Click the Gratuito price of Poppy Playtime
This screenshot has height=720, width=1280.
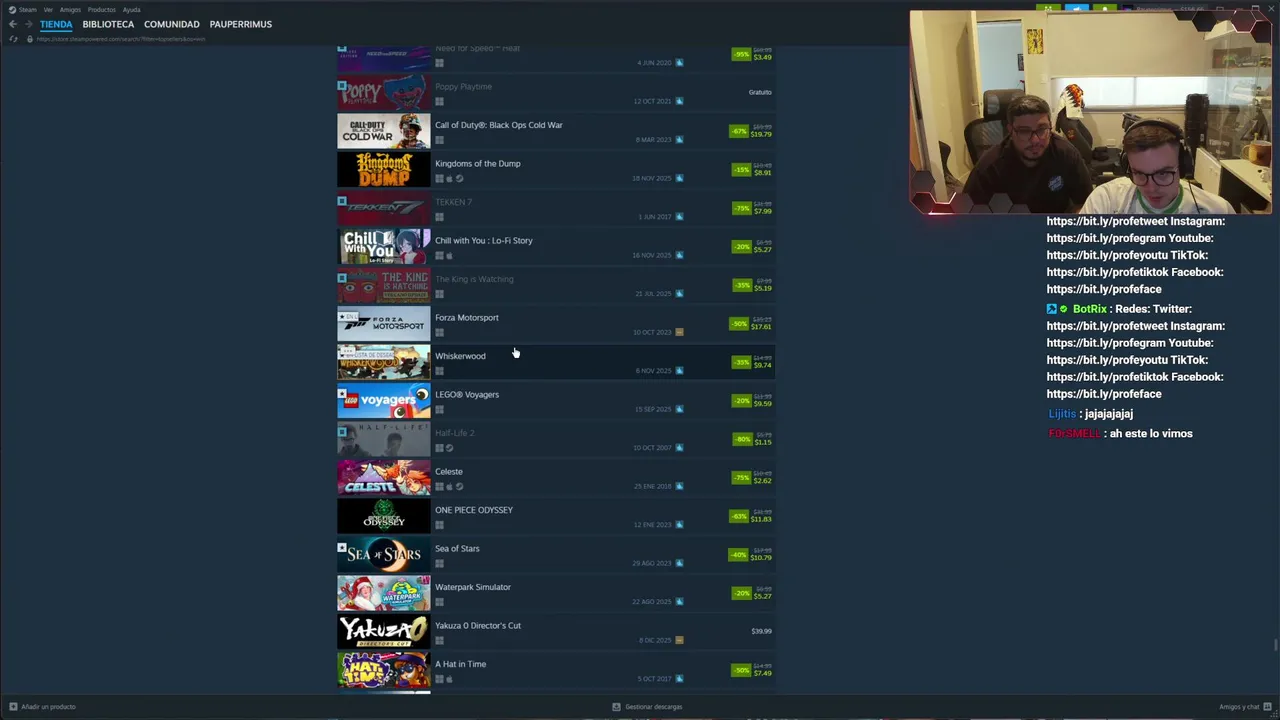tap(760, 92)
